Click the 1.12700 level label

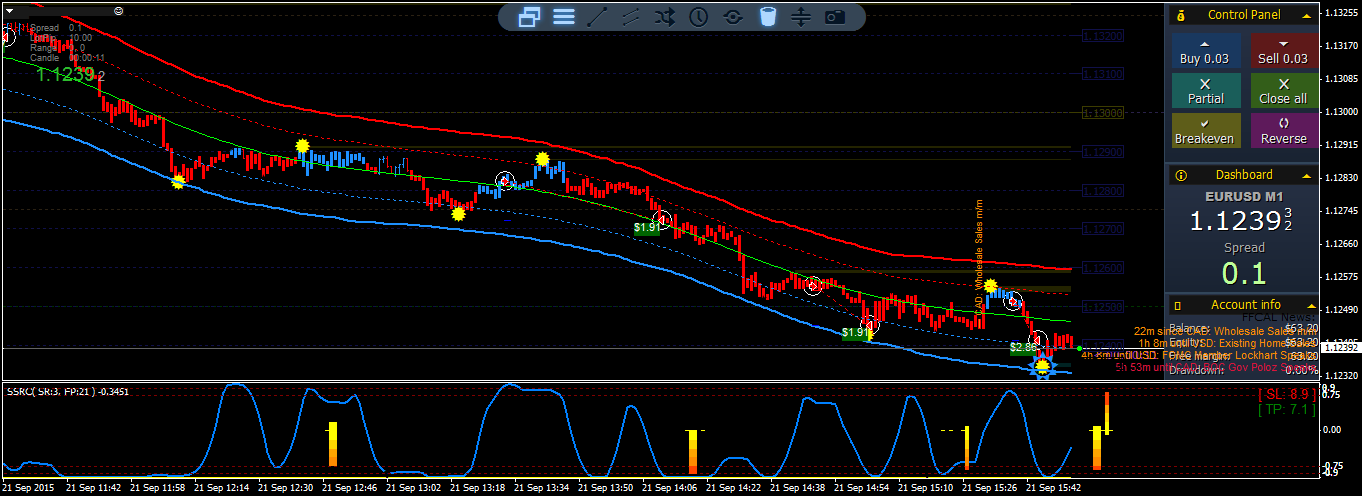tap(1103, 229)
